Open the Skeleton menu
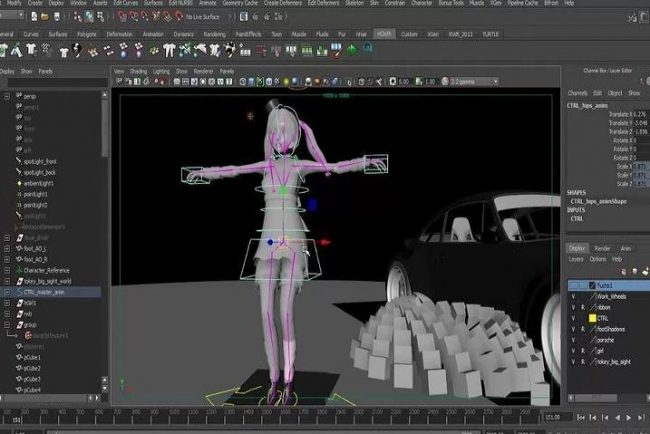 tap(354, 3)
